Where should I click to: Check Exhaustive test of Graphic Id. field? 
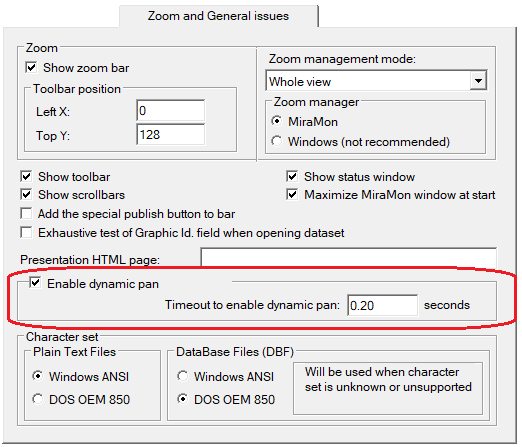coord(26,233)
